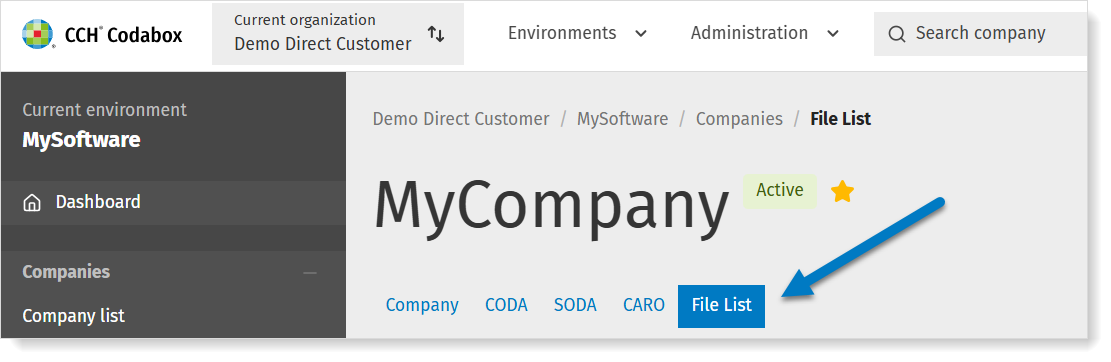This screenshot has height=362, width=1111.
Task: Click the Dashboard home icon
Action: pyautogui.click(x=32, y=203)
